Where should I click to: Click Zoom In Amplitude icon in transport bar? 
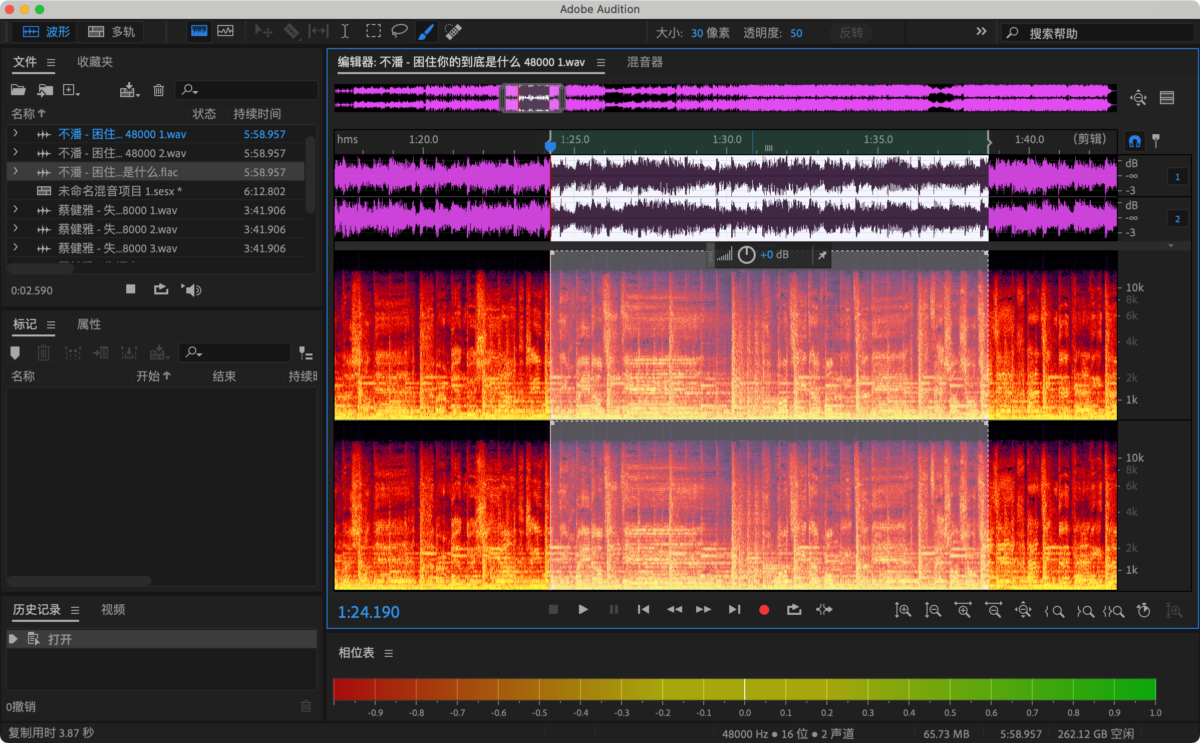click(903, 610)
